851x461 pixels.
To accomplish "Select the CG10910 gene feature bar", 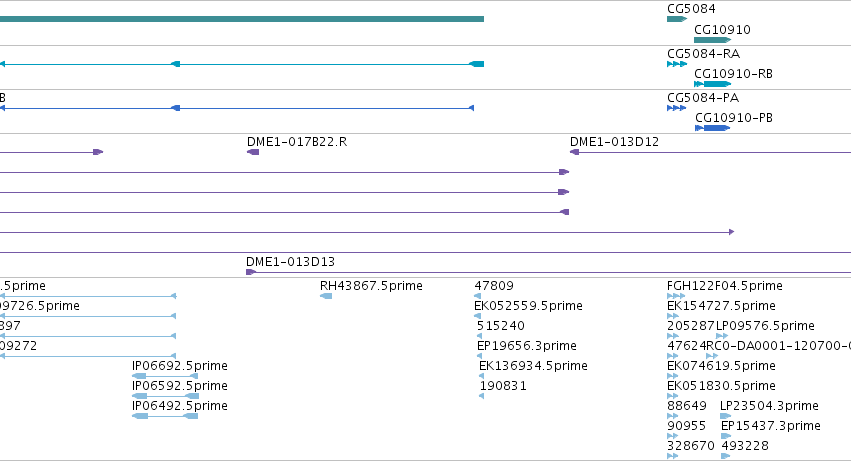I will click(713, 40).
